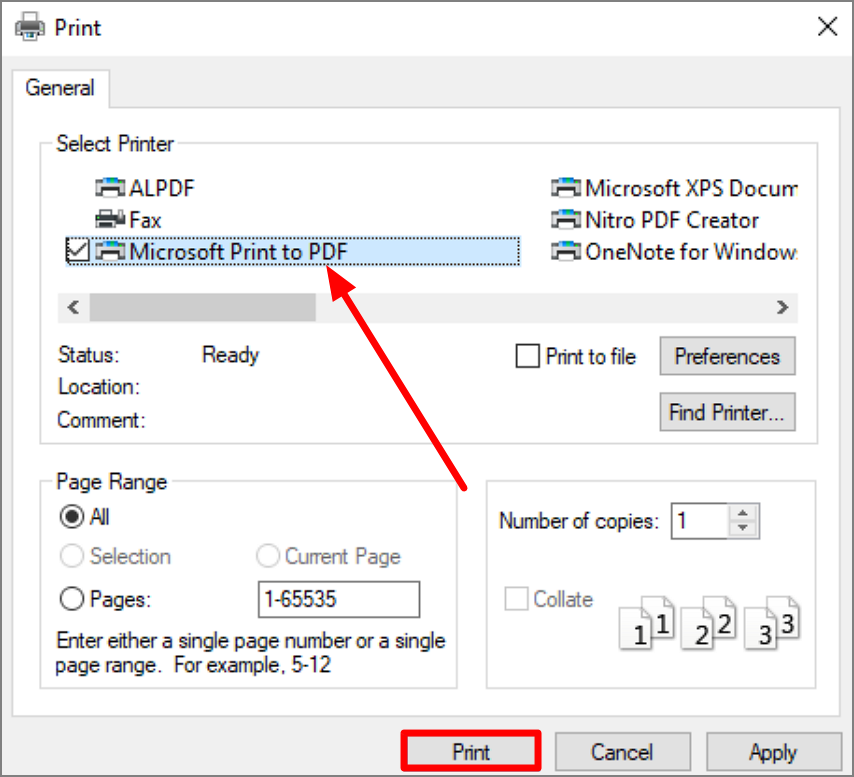Select the ALPDF printer name
Viewport: 854px width, 777px height.
[x=162, y=188]
